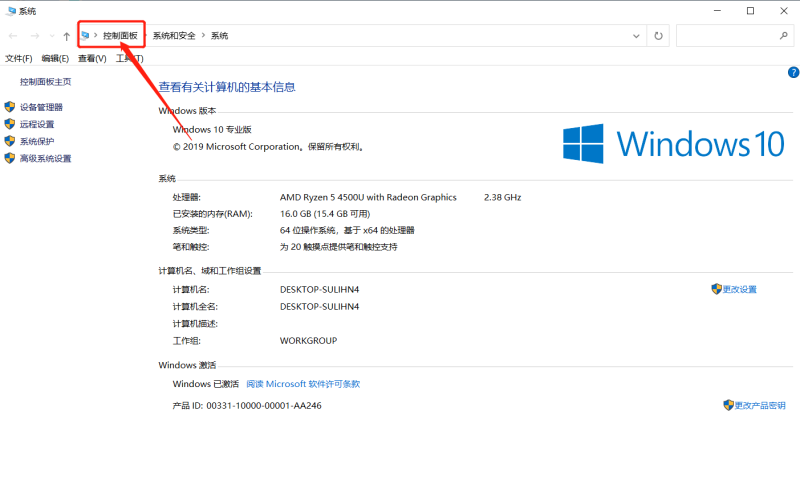The height and width of the screenshot is (483, 800).
Task: Go to 控制面板主页
Action: [x=45, y=82]
